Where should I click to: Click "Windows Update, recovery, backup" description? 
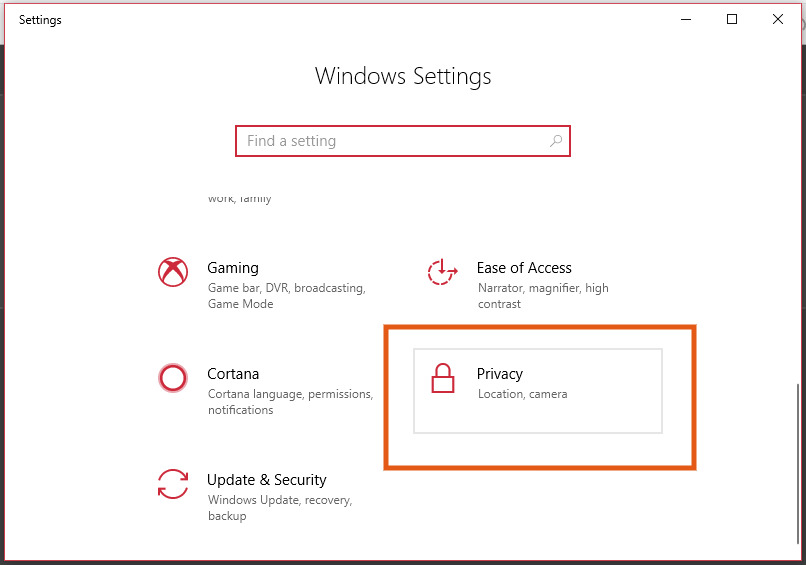click(280, 507)
